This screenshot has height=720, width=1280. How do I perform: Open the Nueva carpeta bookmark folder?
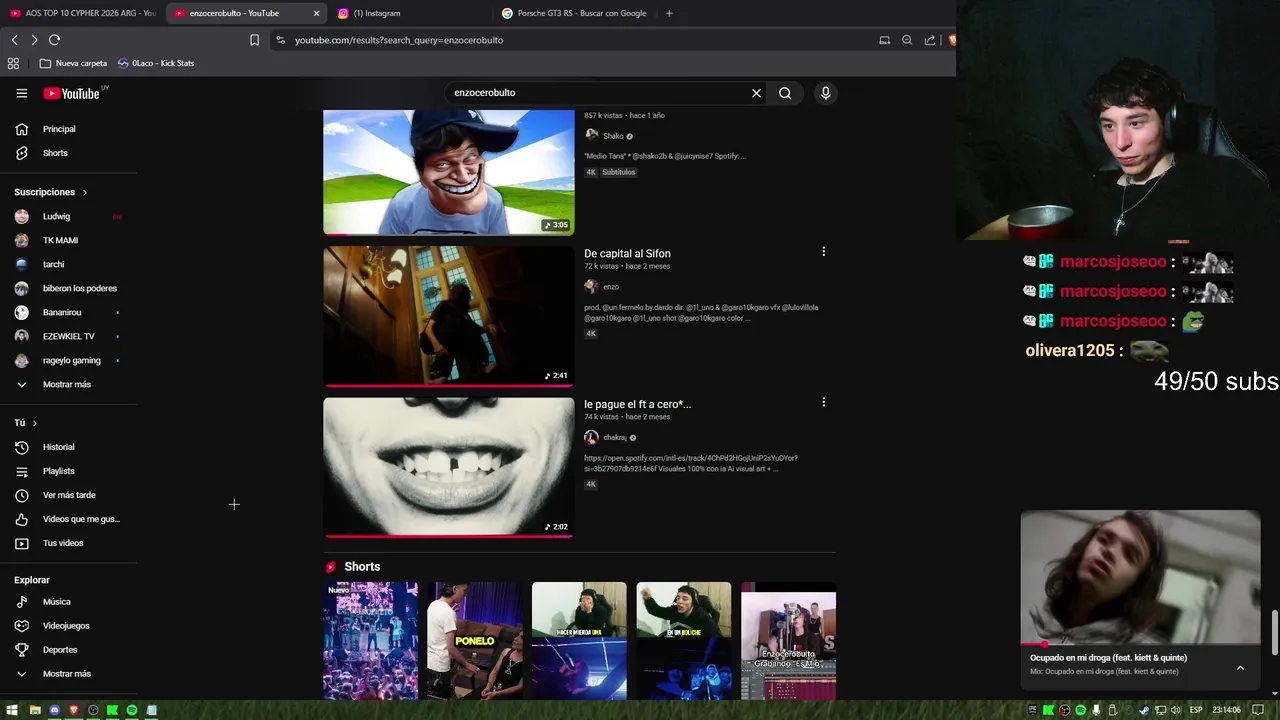(73, 63)
